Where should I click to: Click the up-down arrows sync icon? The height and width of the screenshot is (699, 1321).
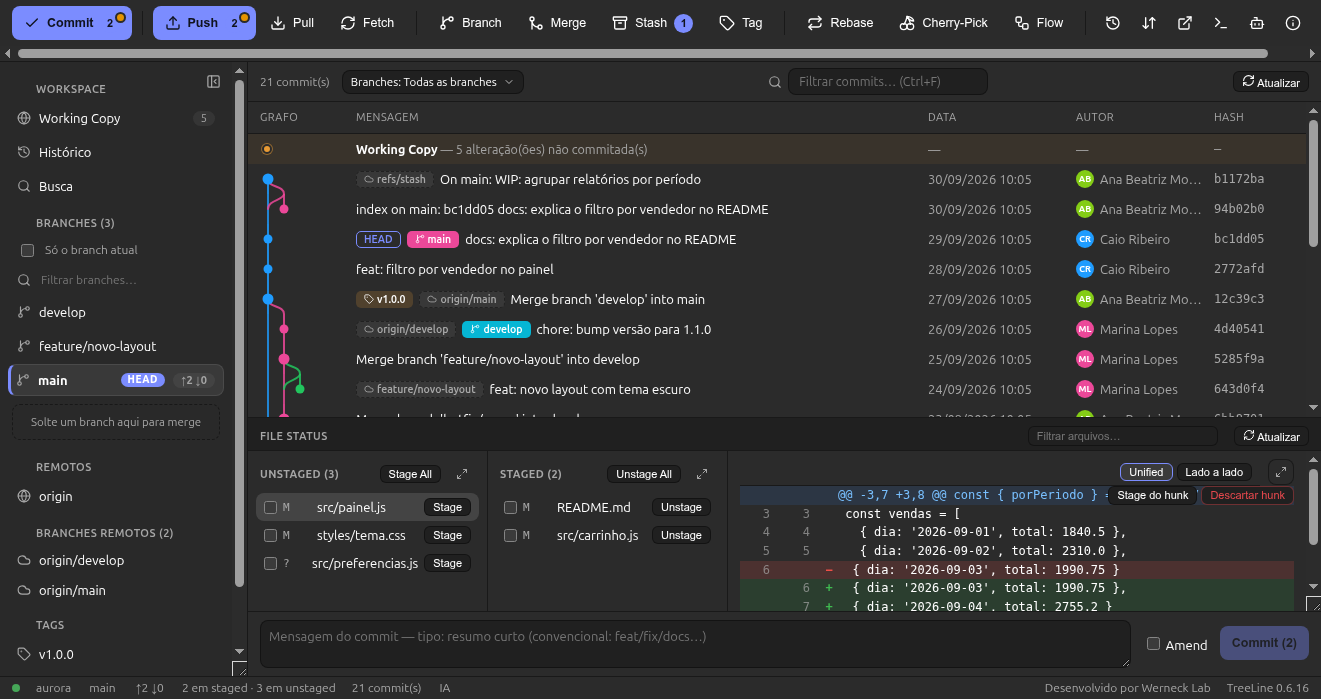(x=1149, y=23)
